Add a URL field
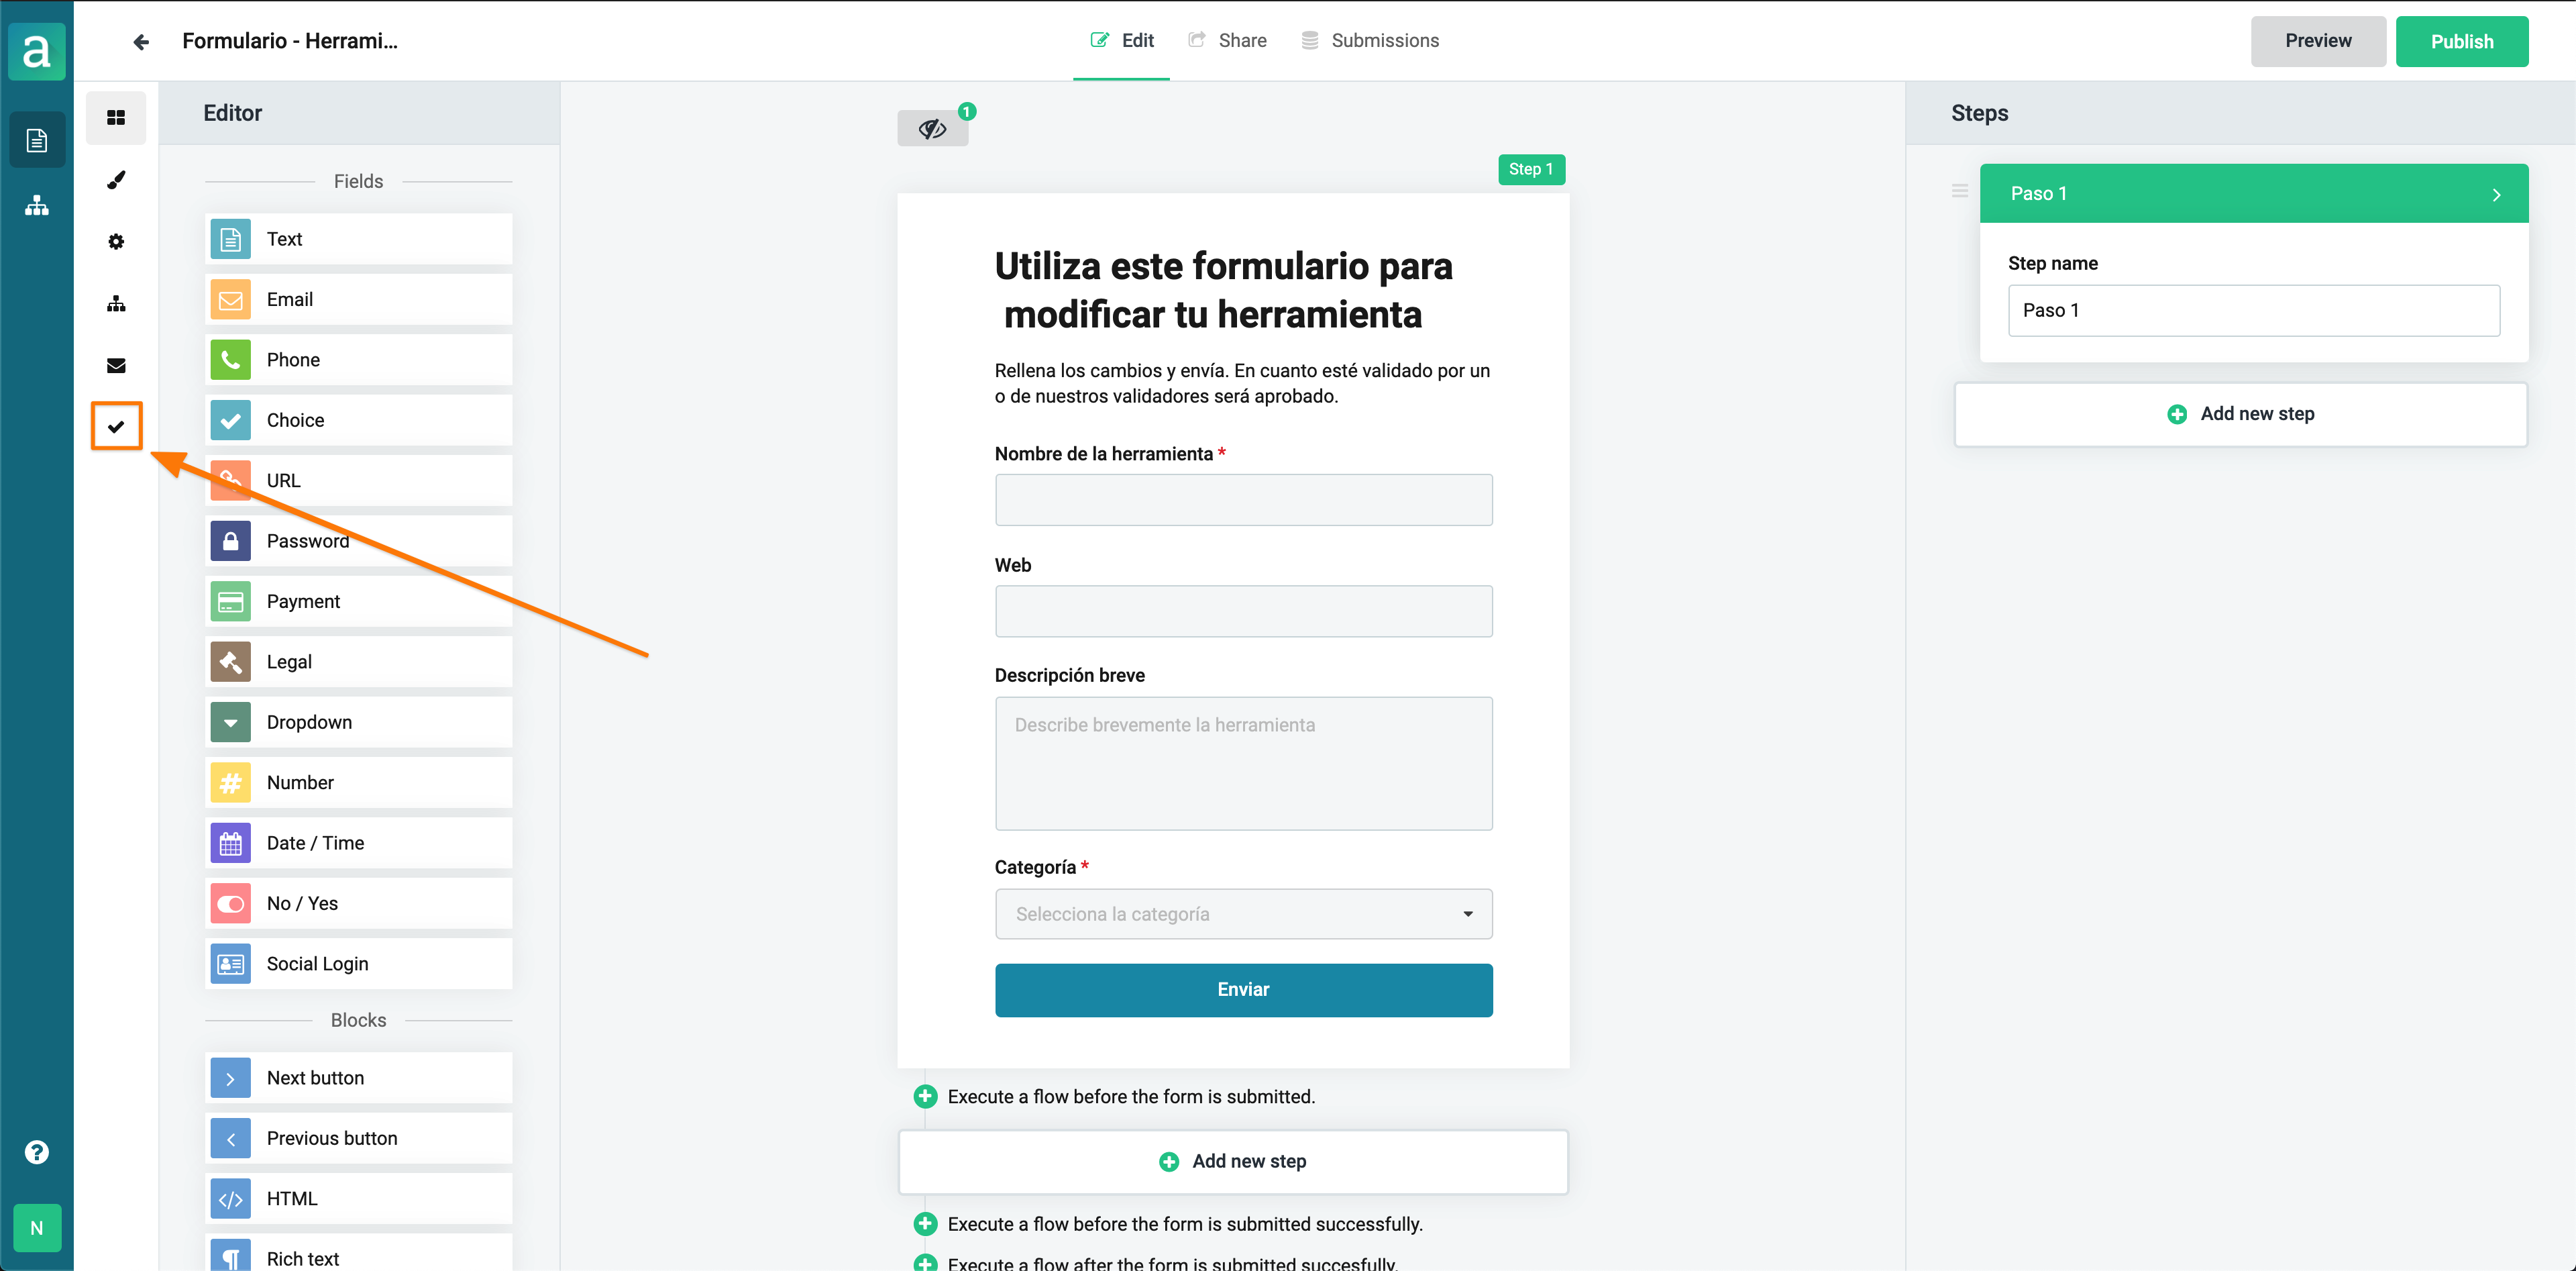Image resolution: width=2576 pixels, height=1271 pixels. (358, 480)
